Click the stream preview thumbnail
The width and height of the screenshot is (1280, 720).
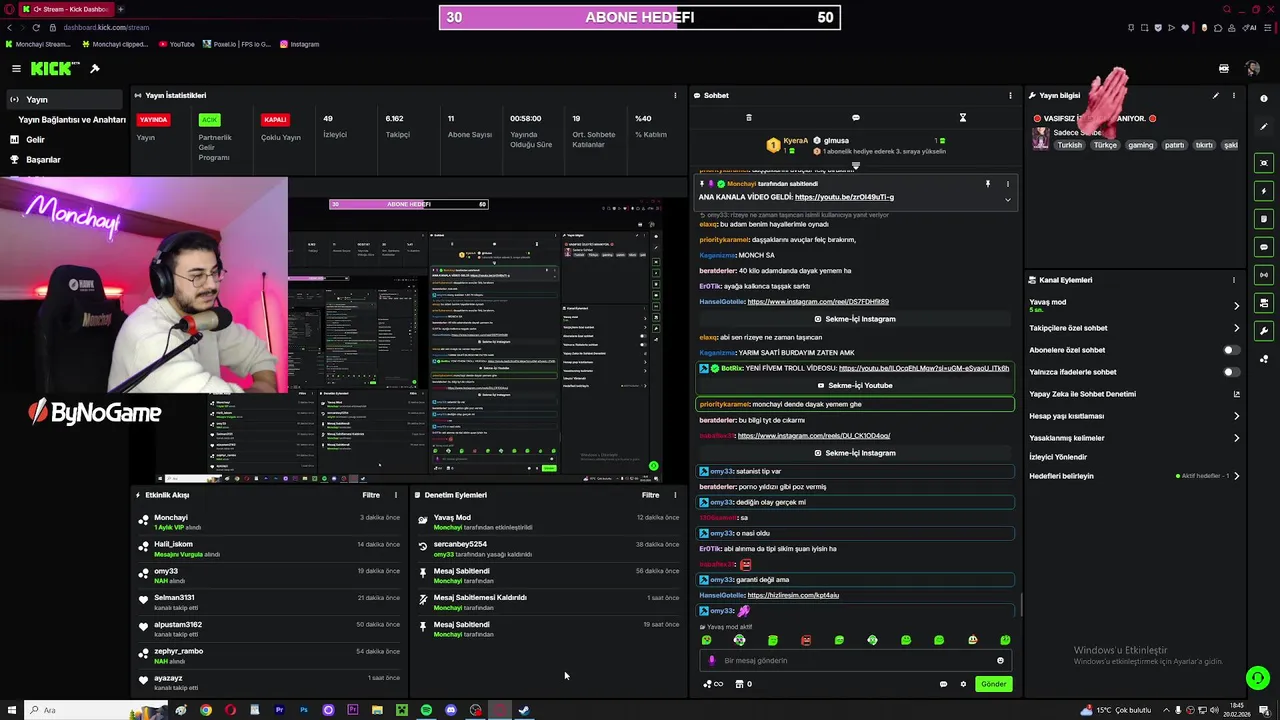408,330
